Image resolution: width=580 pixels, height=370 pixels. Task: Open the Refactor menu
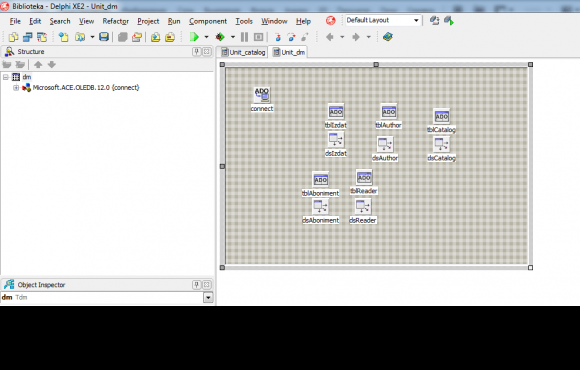[x=116, y=21]
